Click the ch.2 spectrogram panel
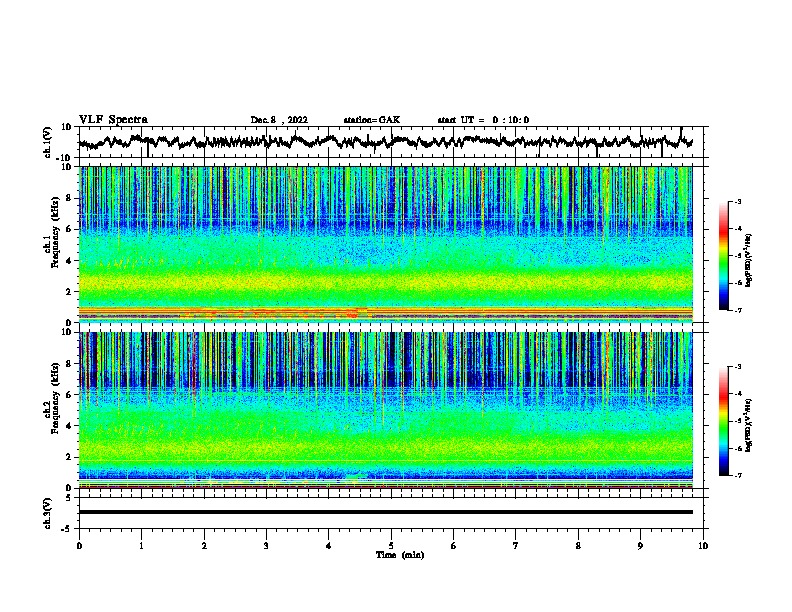Viewport: 792px width, 612px height. pos(385,410)
